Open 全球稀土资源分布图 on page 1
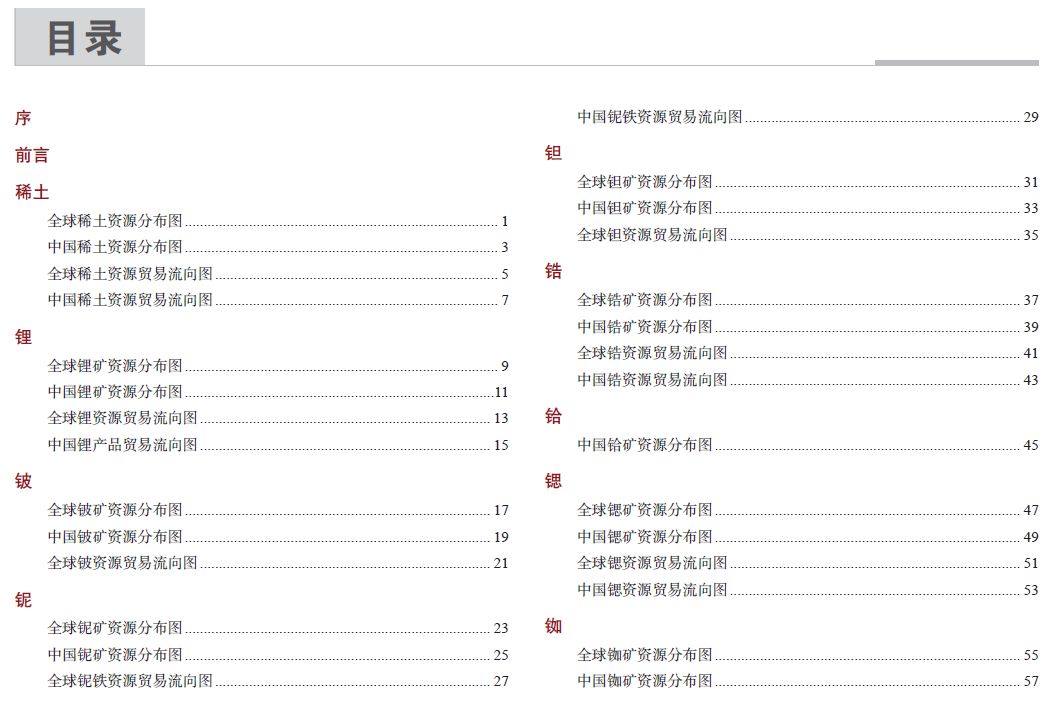The image size is (1060, 707). pos(278,221)
